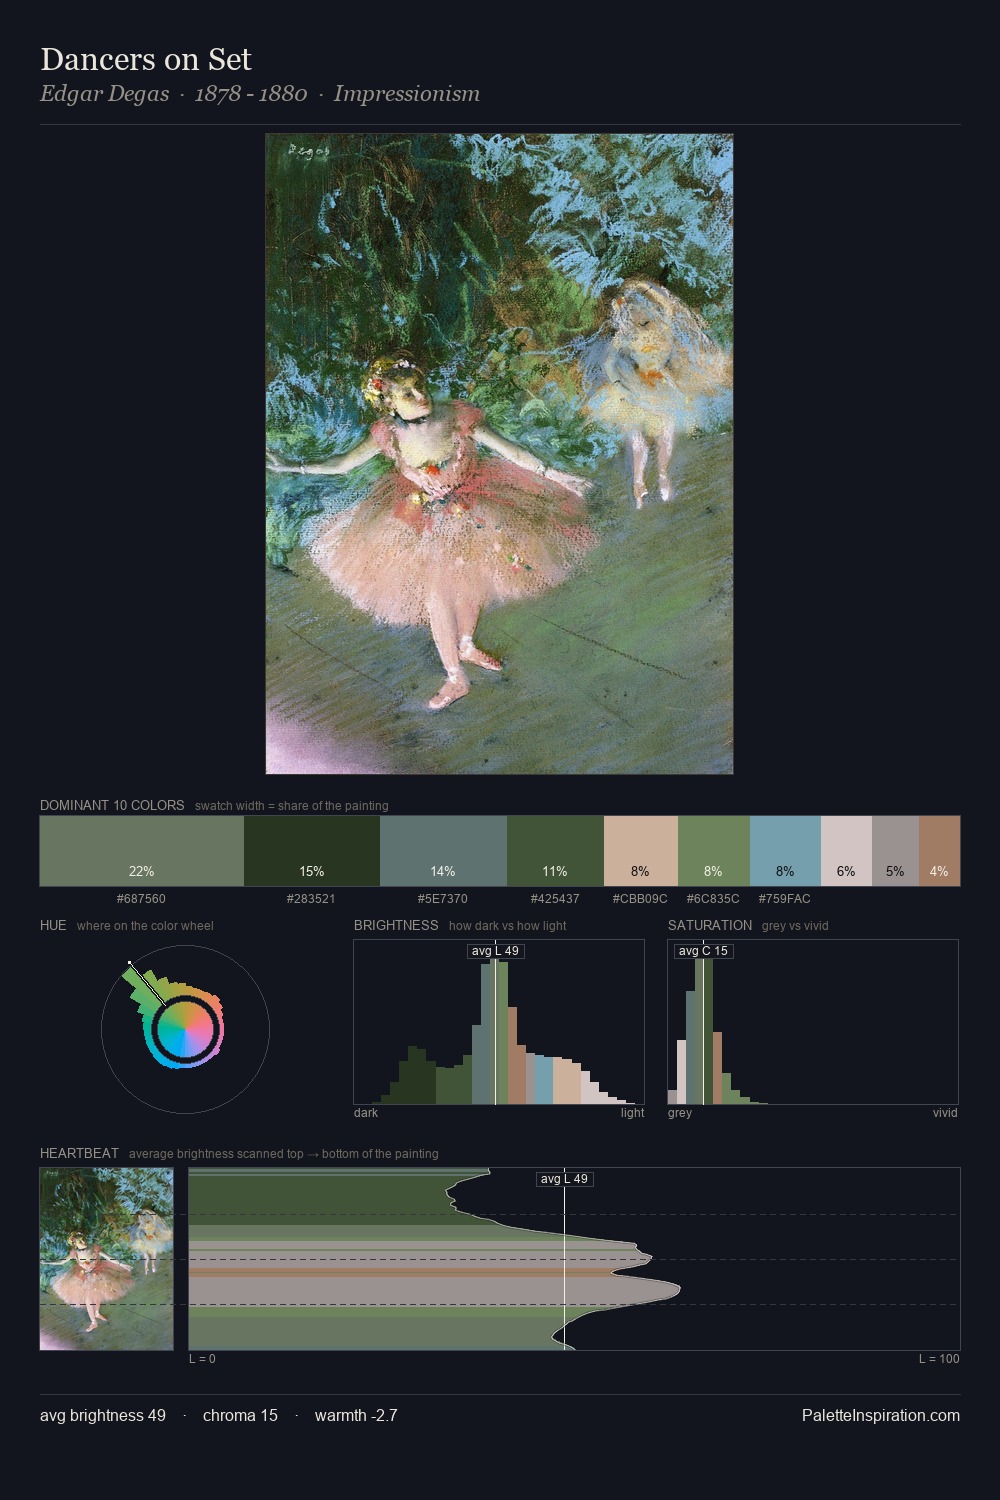Click the #283521 hex code label
Image resolution: width=1000 pixels, height=1500 pixels.
coord(311,899)
